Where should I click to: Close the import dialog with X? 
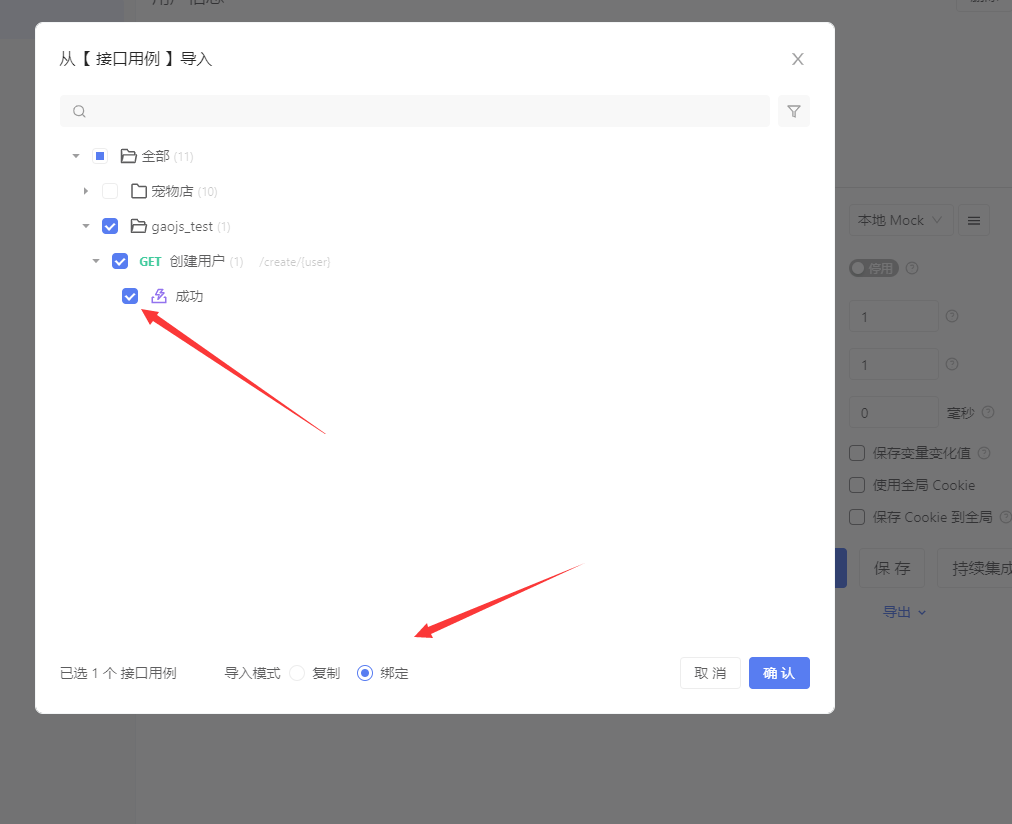pos(798,59)
